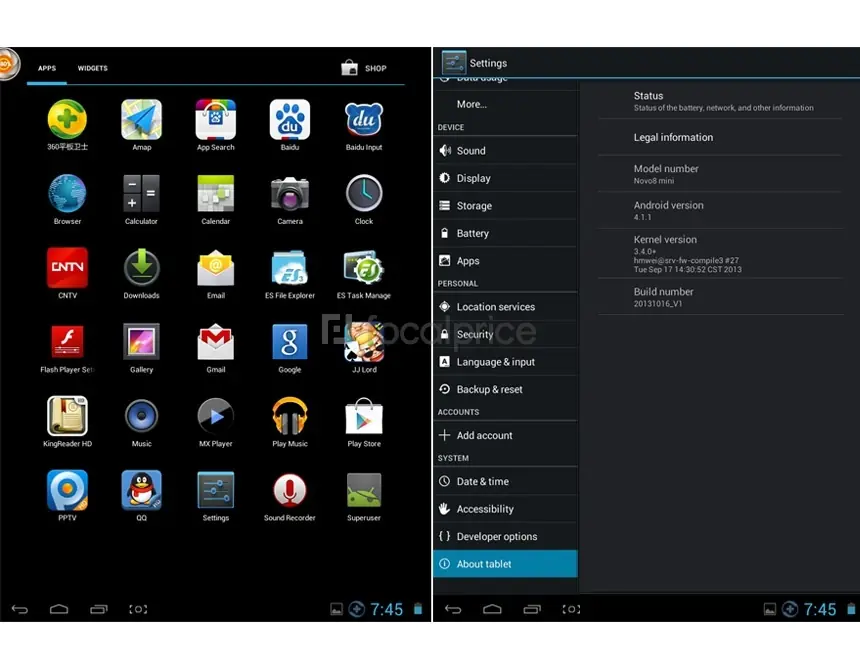Launch the Baidu app
This screenshot has height=666, width=860.
290,119
